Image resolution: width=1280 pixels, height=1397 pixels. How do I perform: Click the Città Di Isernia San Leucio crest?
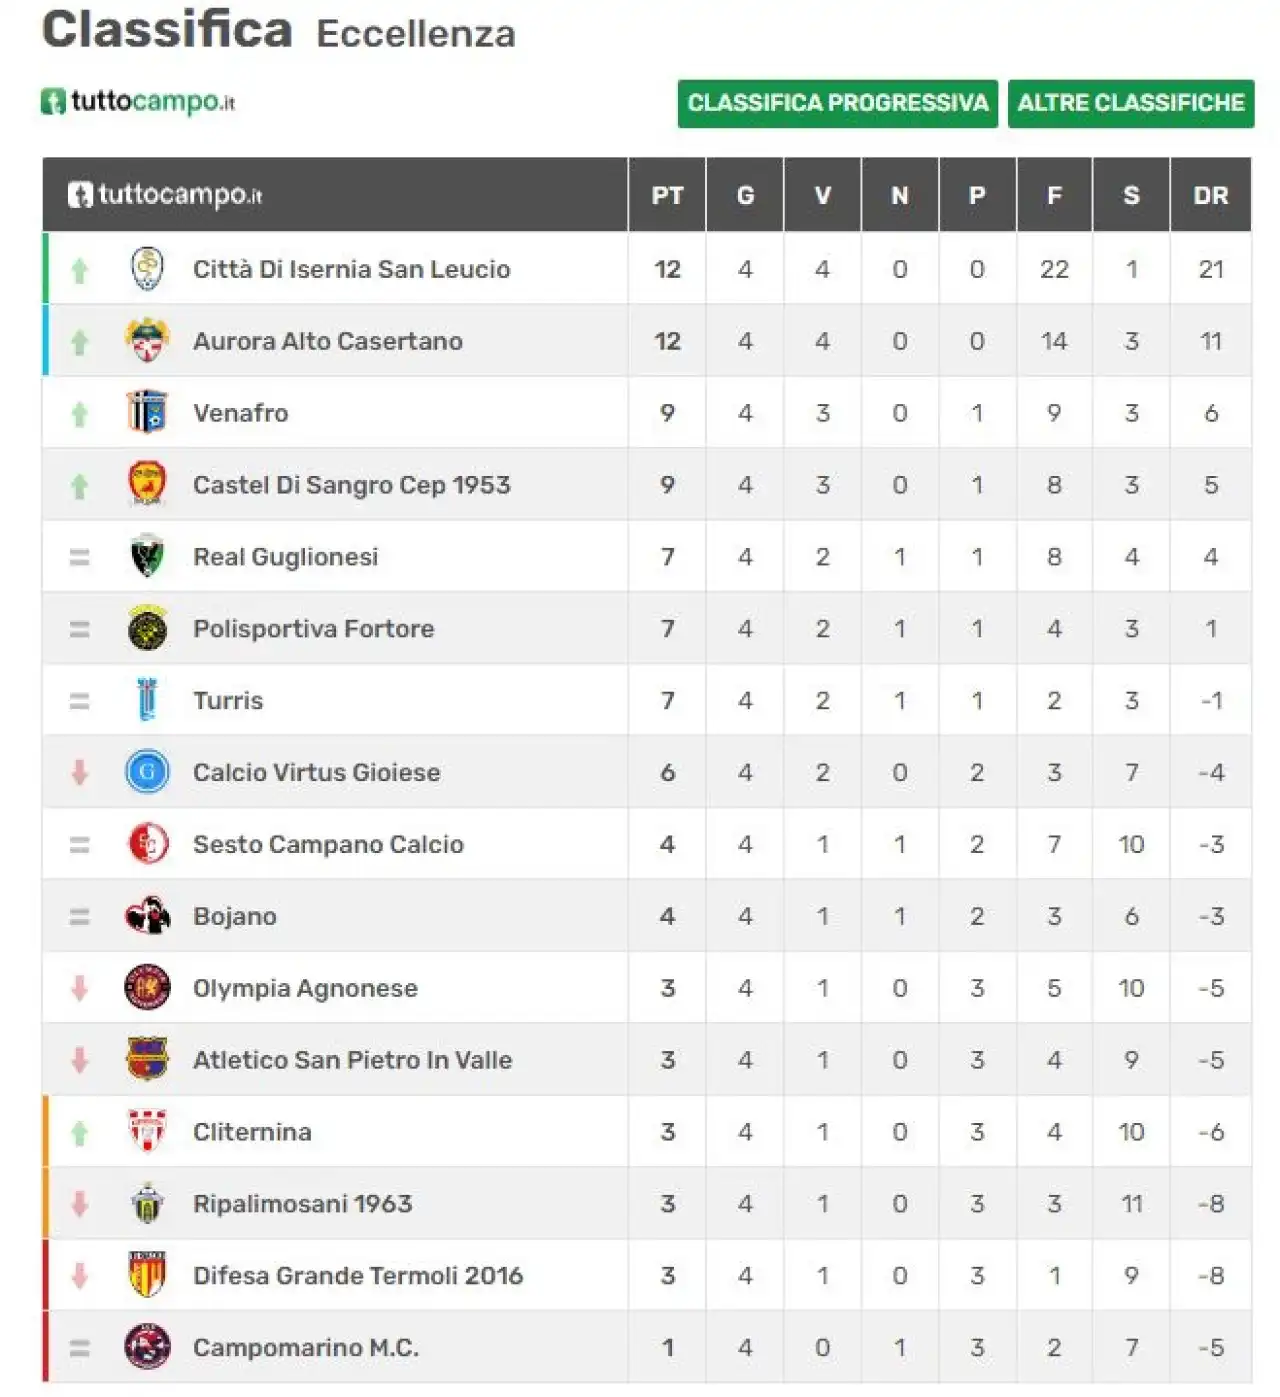coord(147,269)
